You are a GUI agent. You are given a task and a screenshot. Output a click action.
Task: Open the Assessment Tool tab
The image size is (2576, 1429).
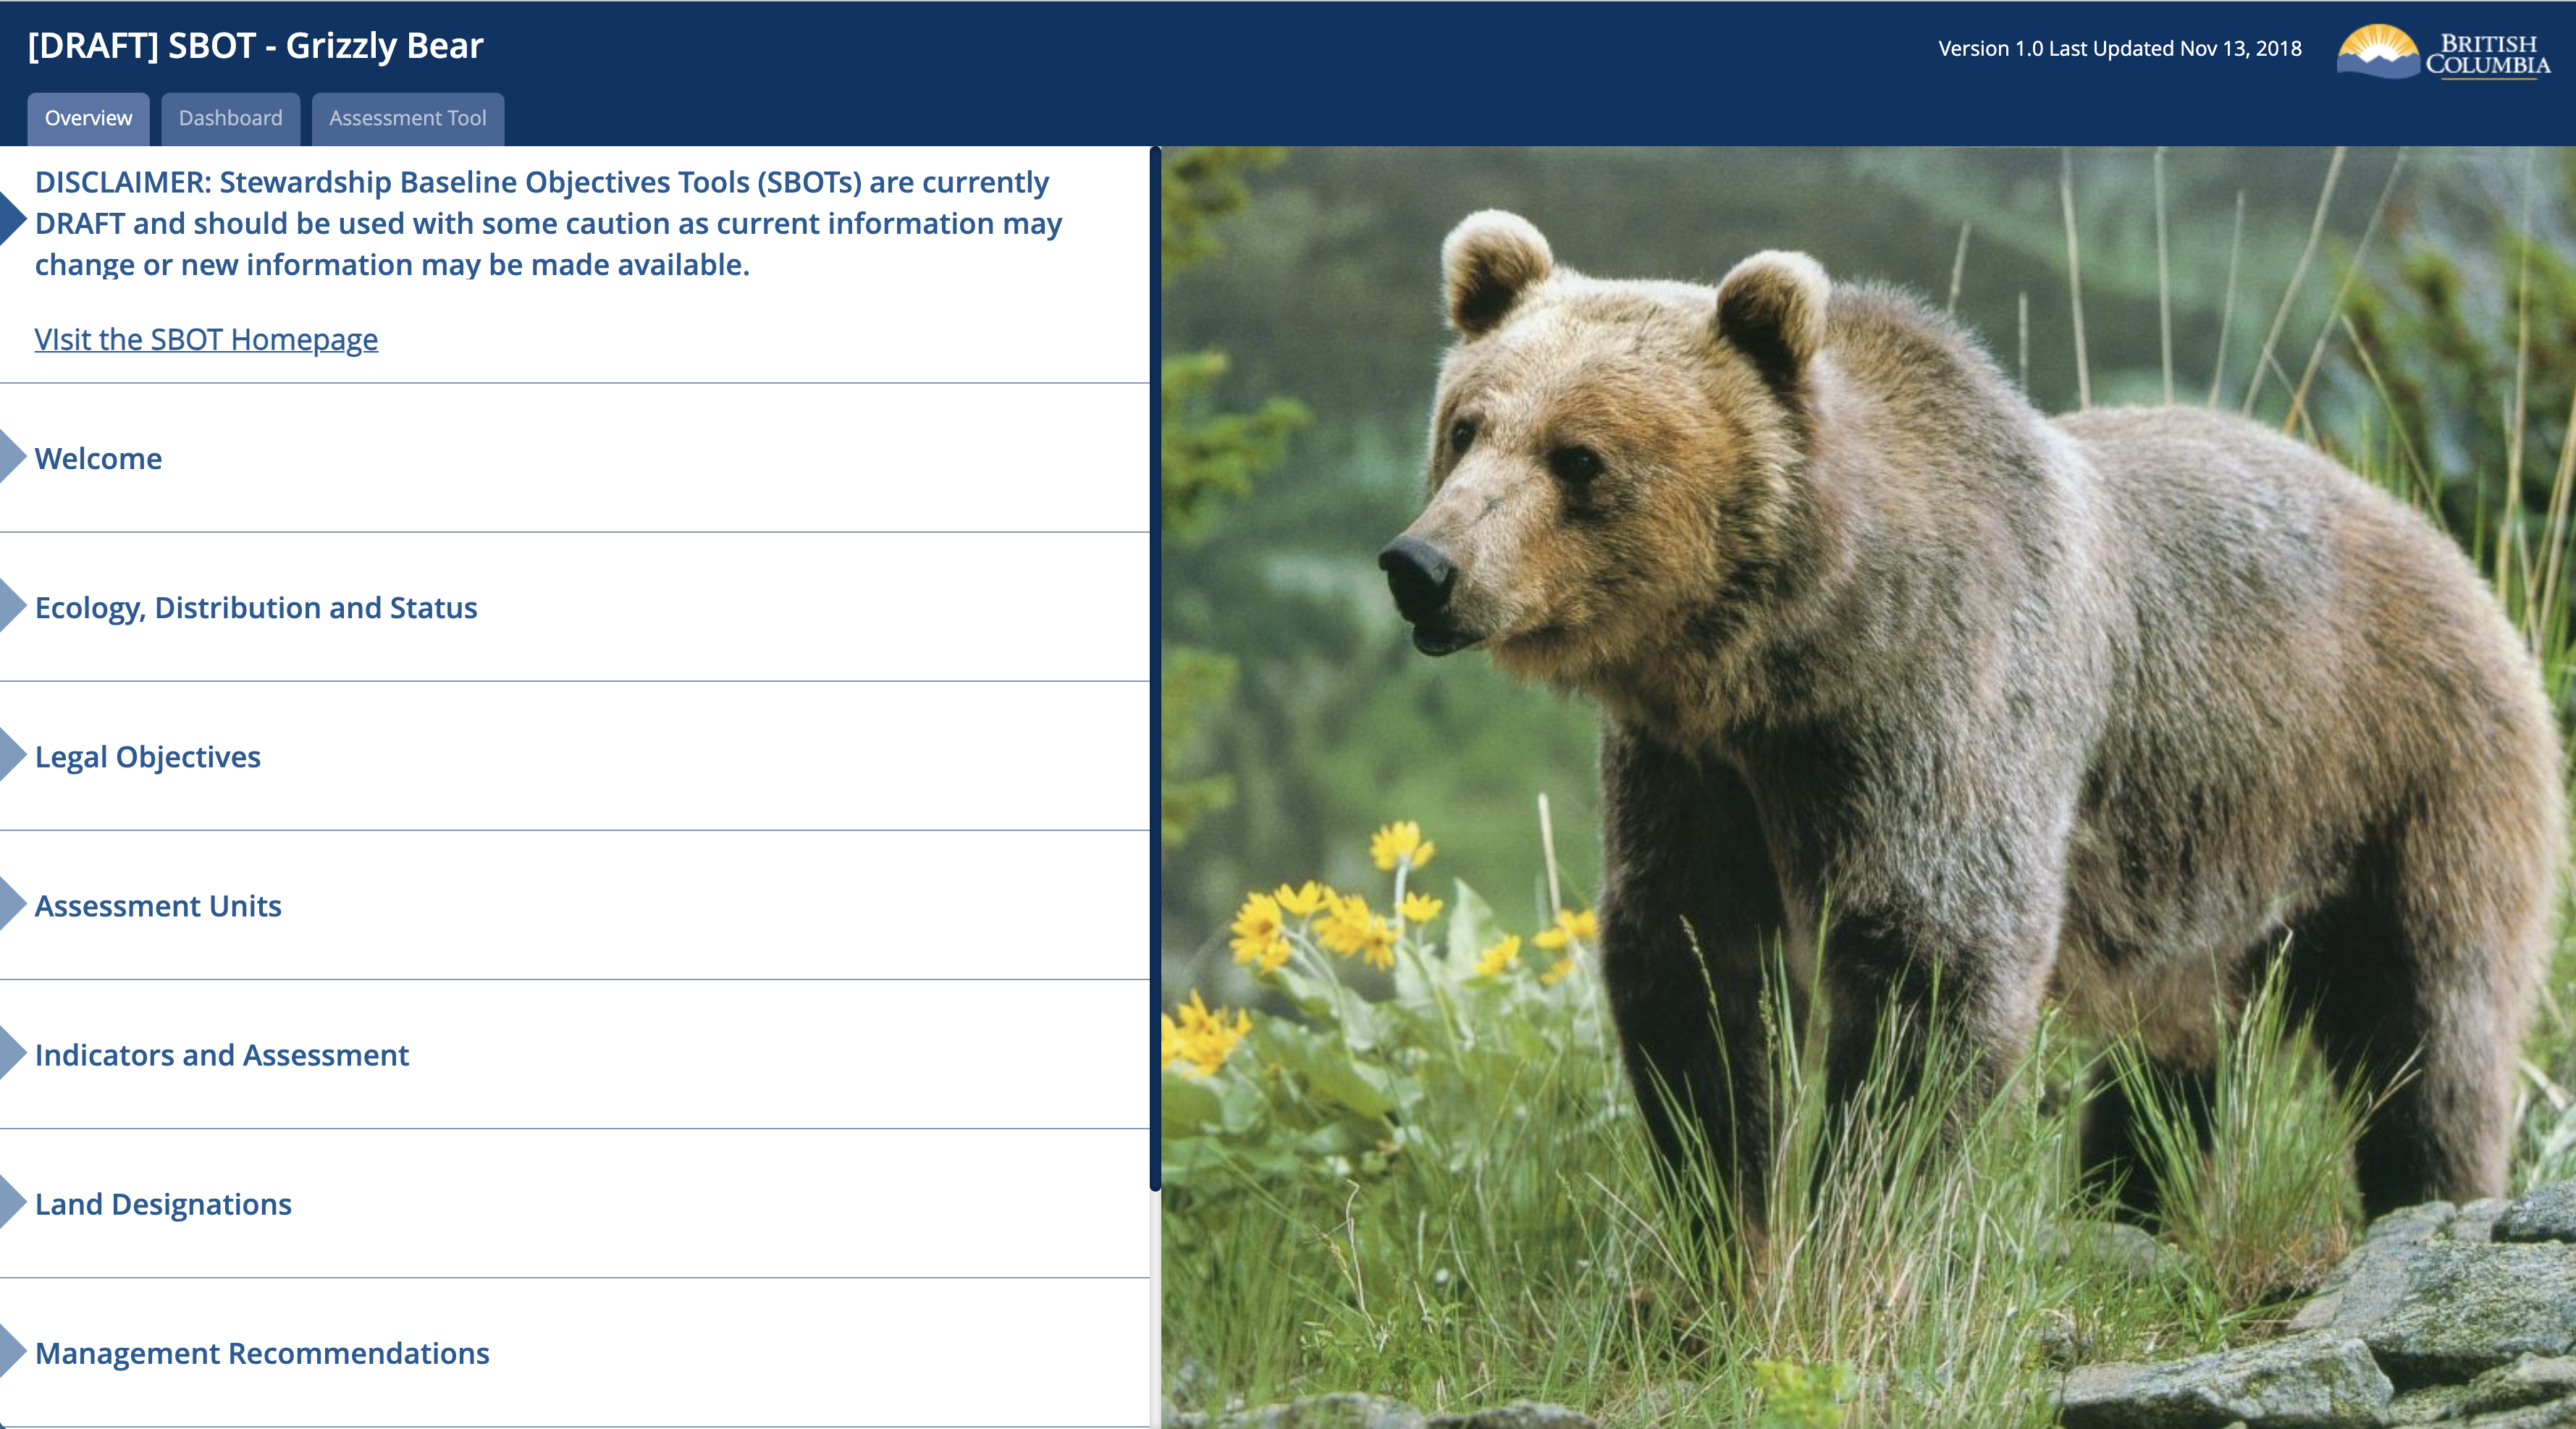coord(407,118)
